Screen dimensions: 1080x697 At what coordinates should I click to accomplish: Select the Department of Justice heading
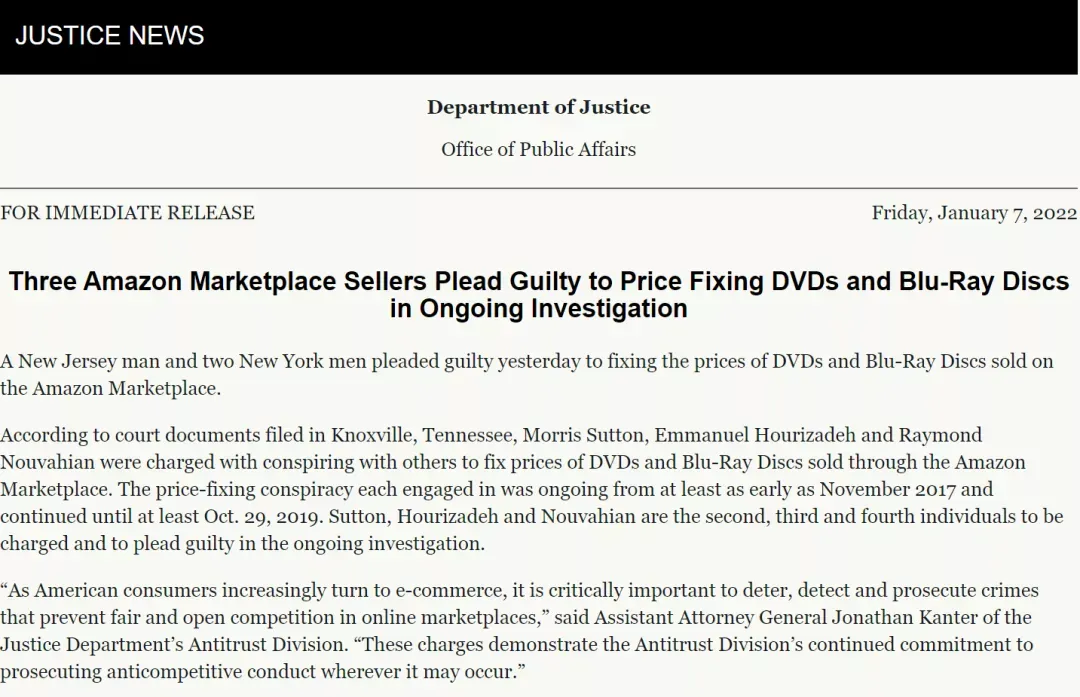point(539,107)
